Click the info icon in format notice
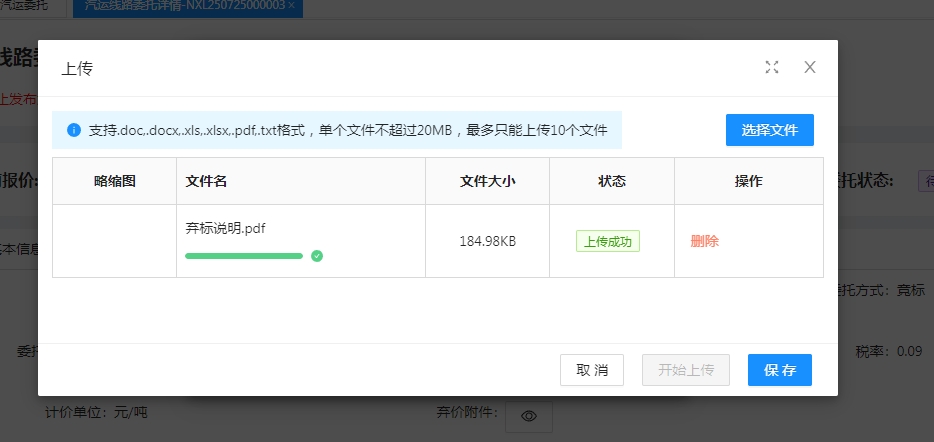Image resolution: width=934 pixels, height=442 pixels. pyautogui.click(x=74, y=130)
